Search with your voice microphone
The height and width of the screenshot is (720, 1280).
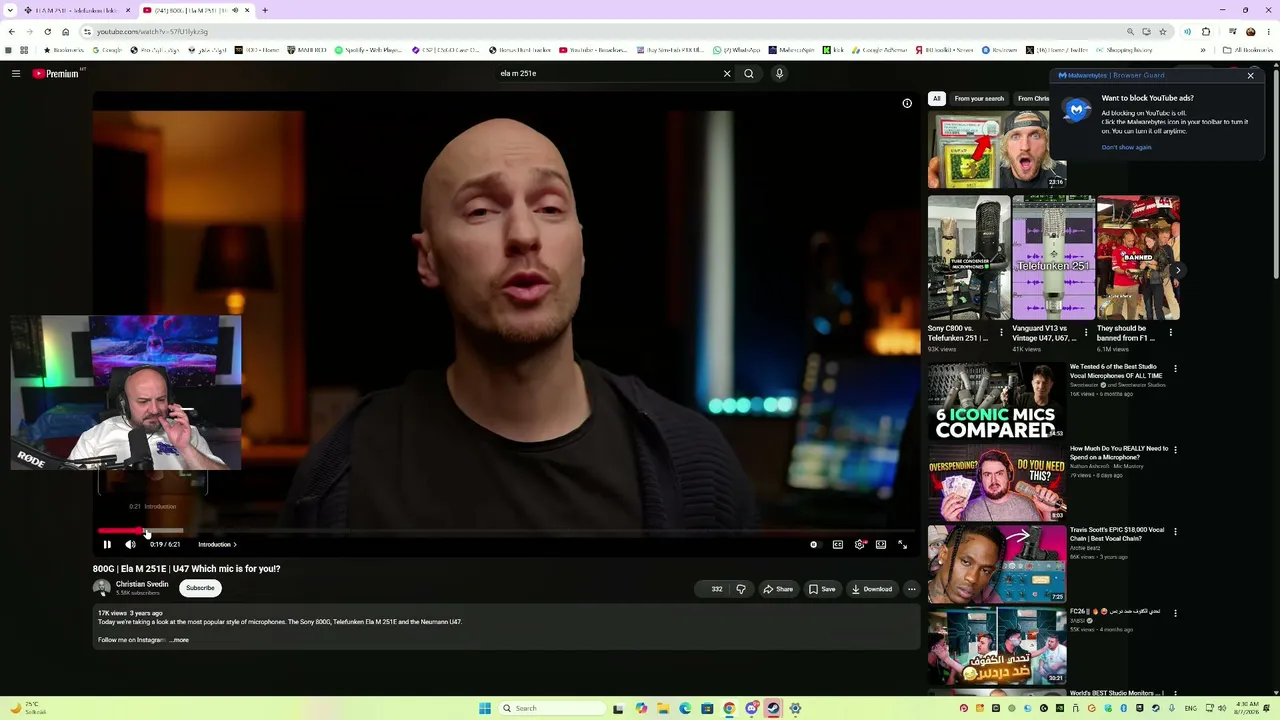779,73
